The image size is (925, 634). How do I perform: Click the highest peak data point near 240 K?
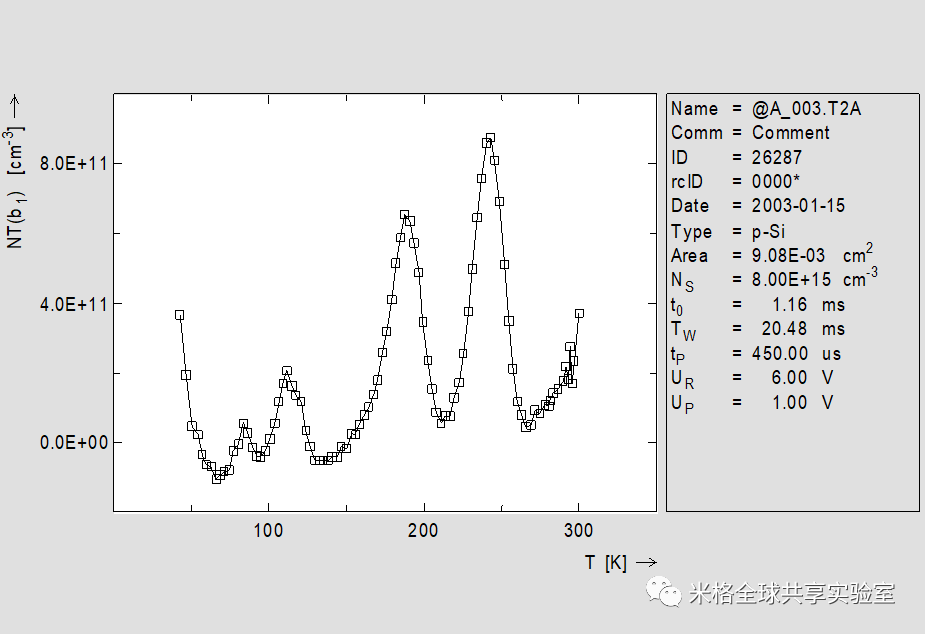point(490,138)
